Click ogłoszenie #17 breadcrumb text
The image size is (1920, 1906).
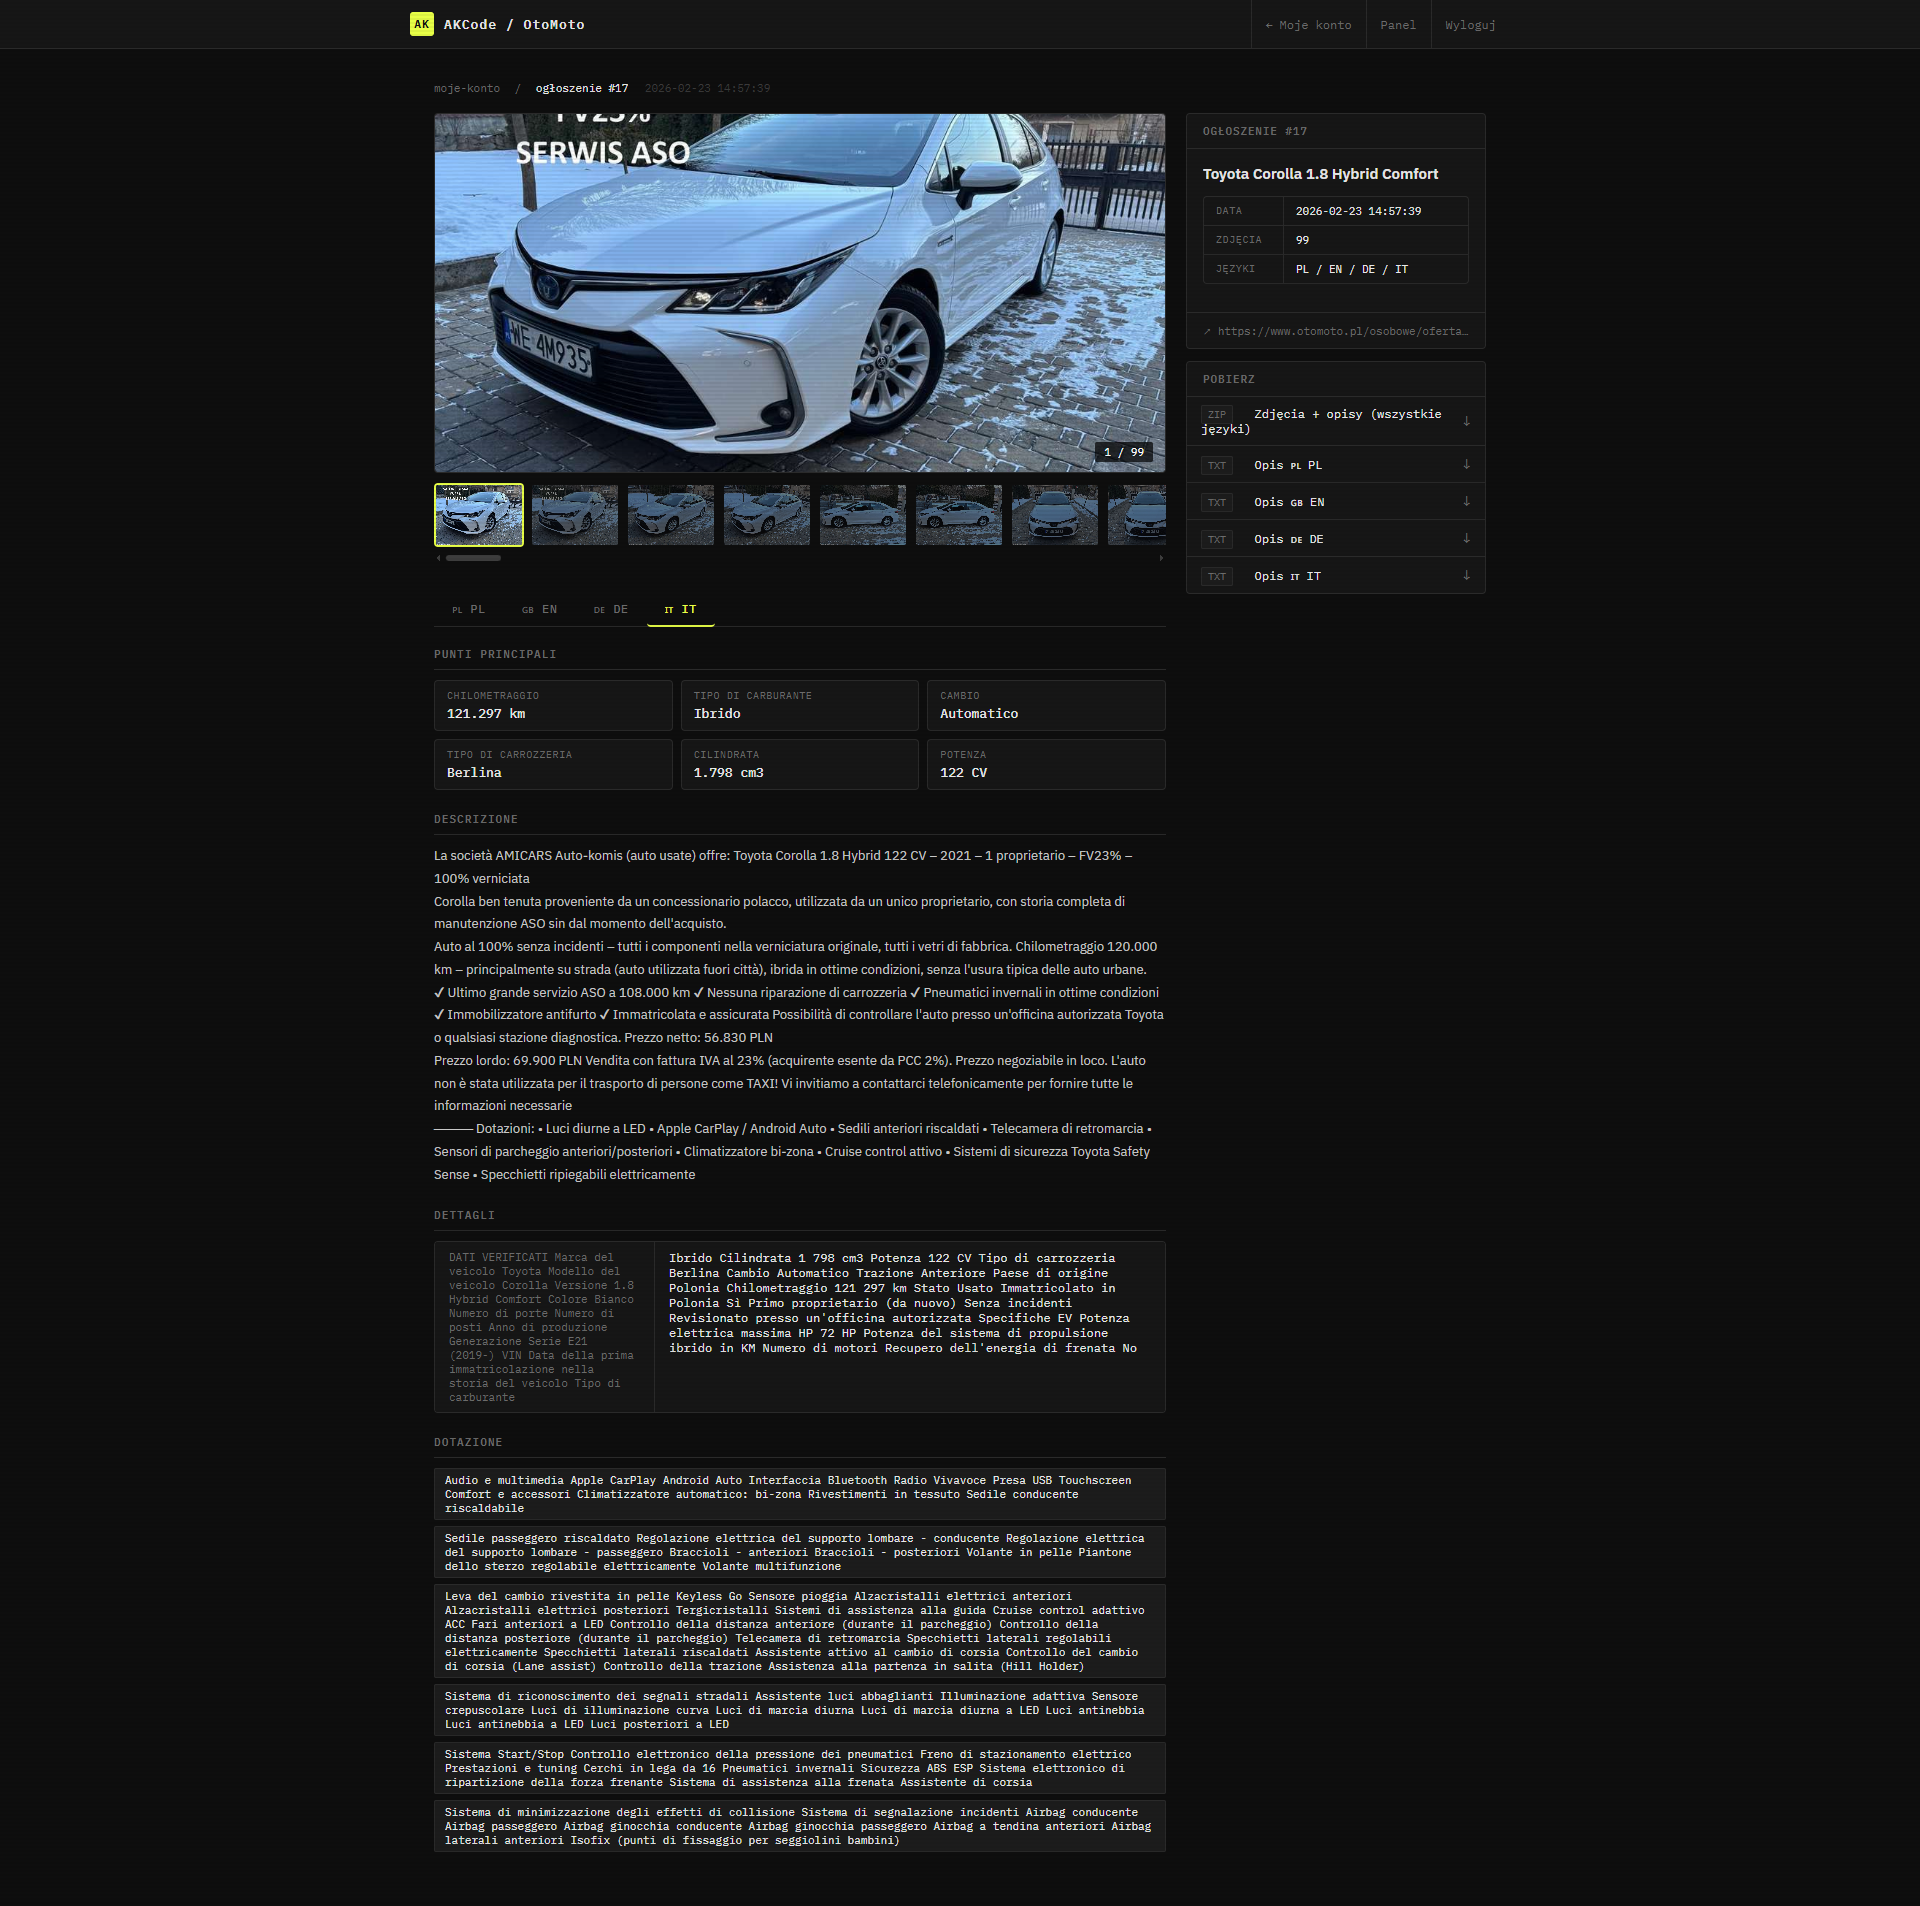pos(582,88)
